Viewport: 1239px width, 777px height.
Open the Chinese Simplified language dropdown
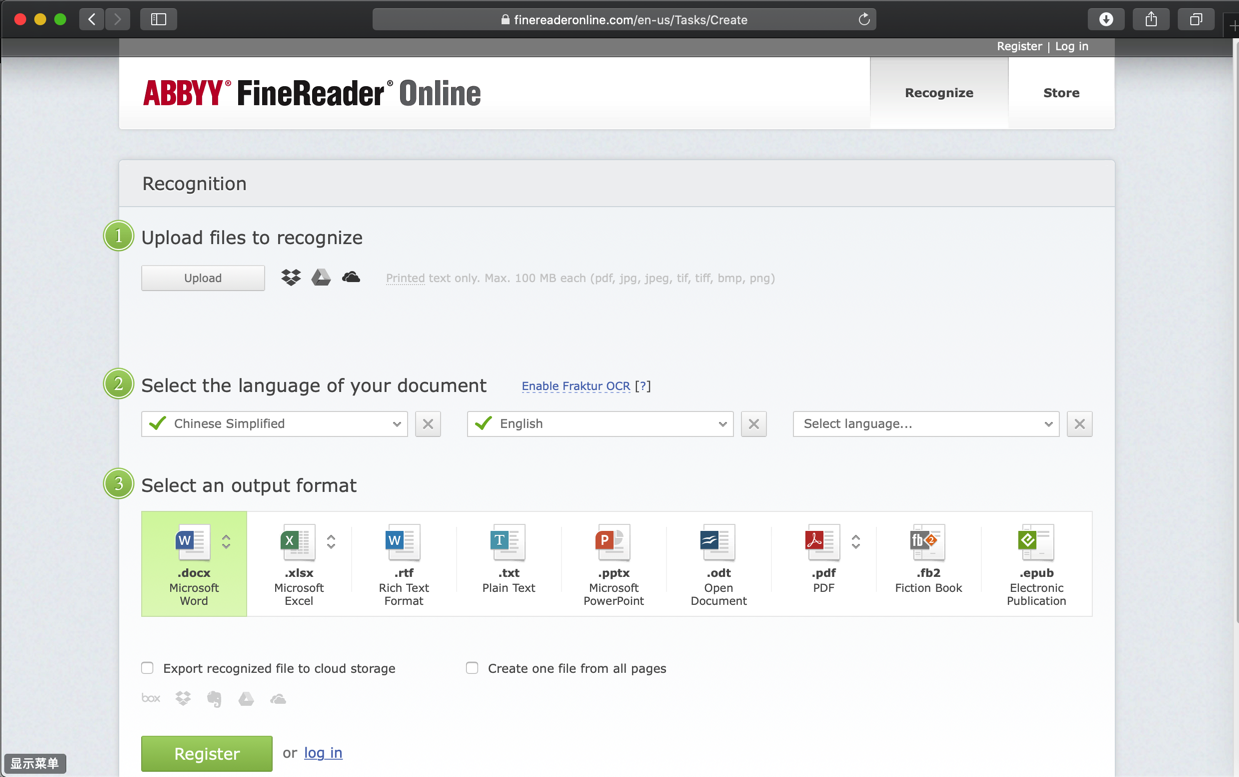[275, 424]
